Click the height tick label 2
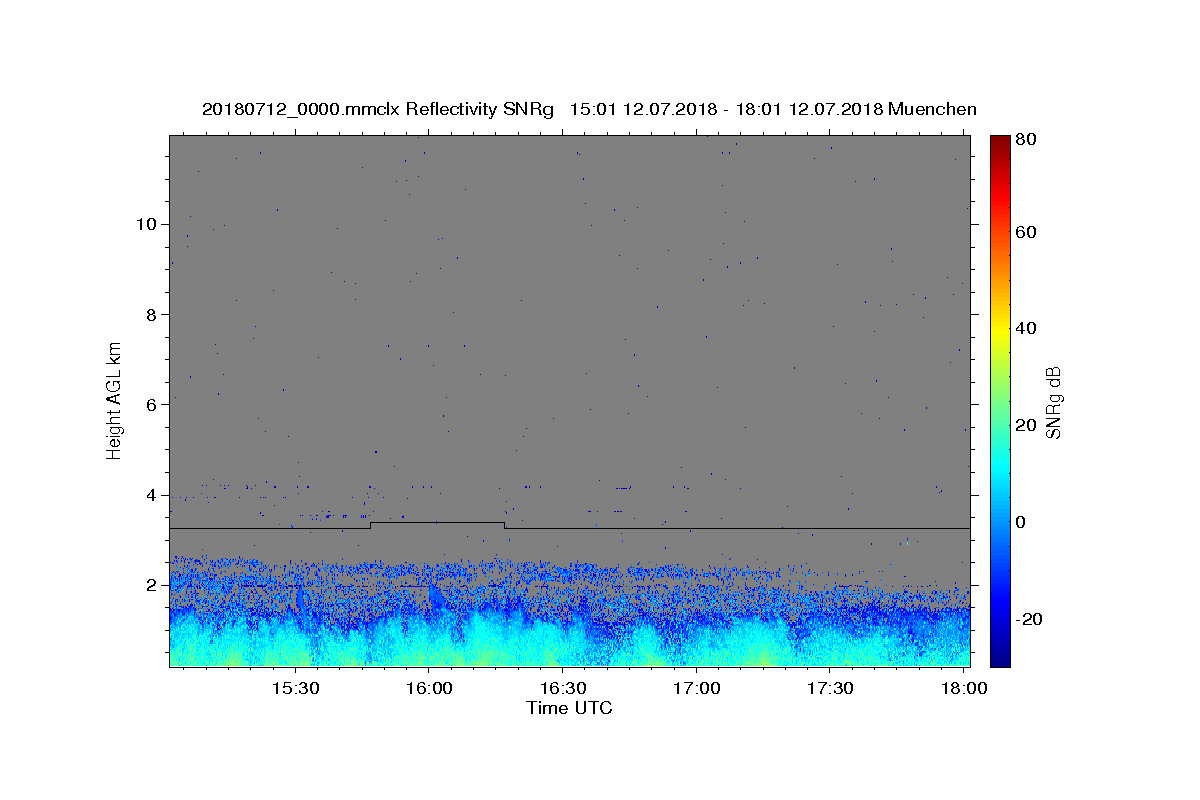Screen dimensions: 1200x800 pyautogui.click(x=153, y=585)
